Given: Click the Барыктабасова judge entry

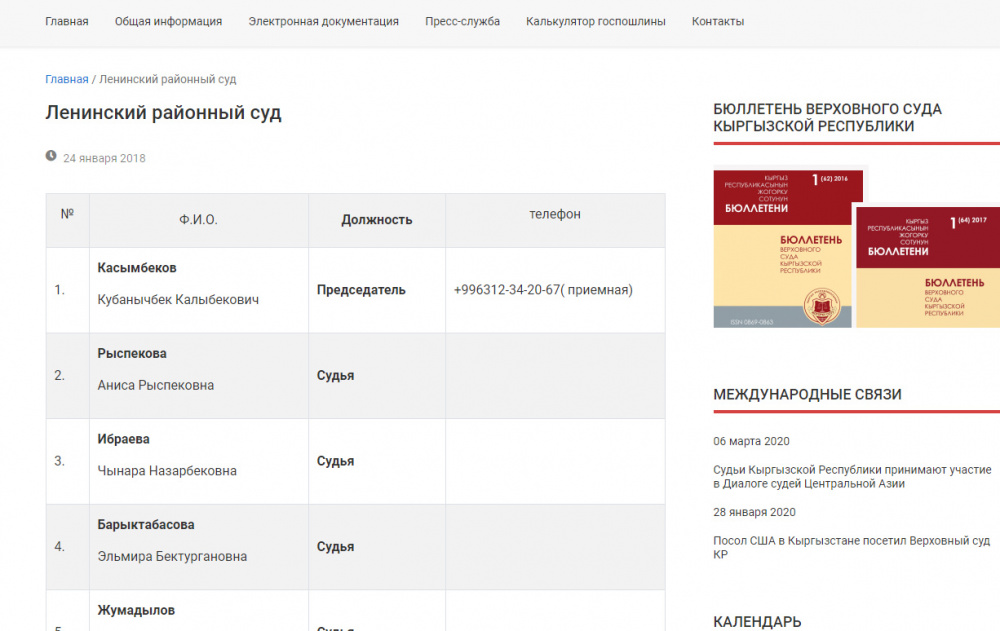Looking at the screenshot, I should 146,525.
